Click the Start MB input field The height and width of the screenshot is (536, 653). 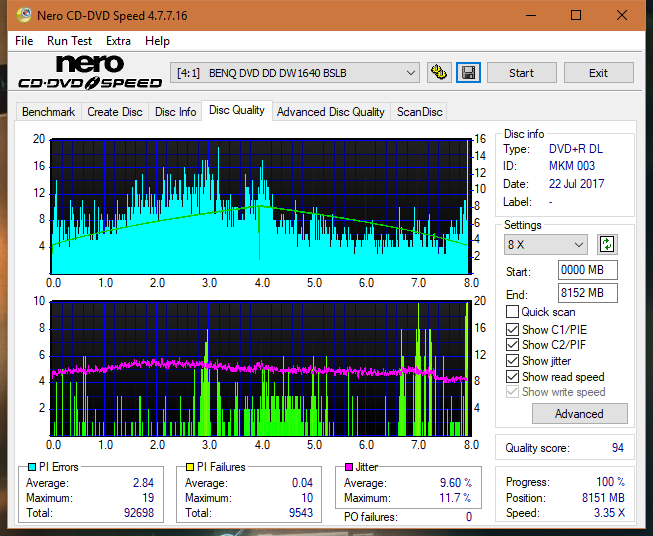point(587,270)
